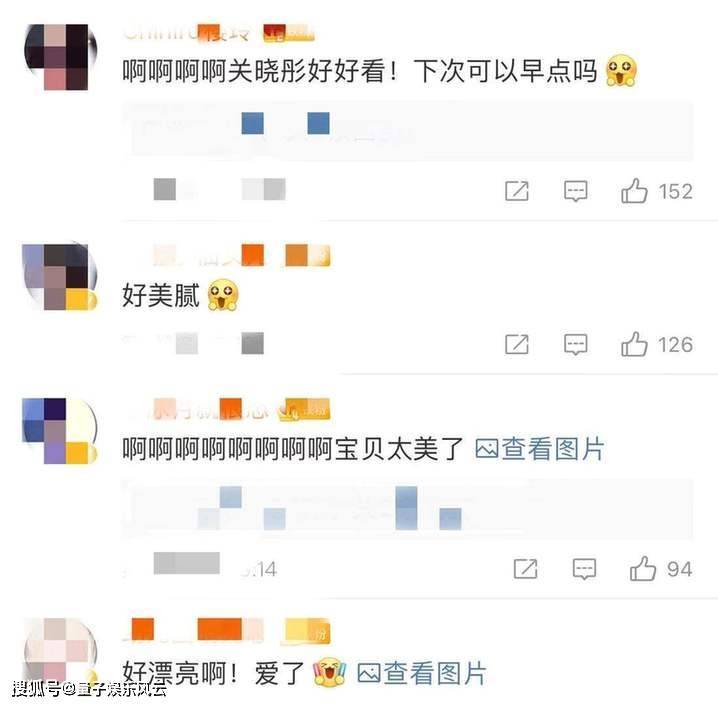Open profile picture beside 好美腻 comment
This screenshot has width=718, height=706.
(x=60, y=277)
